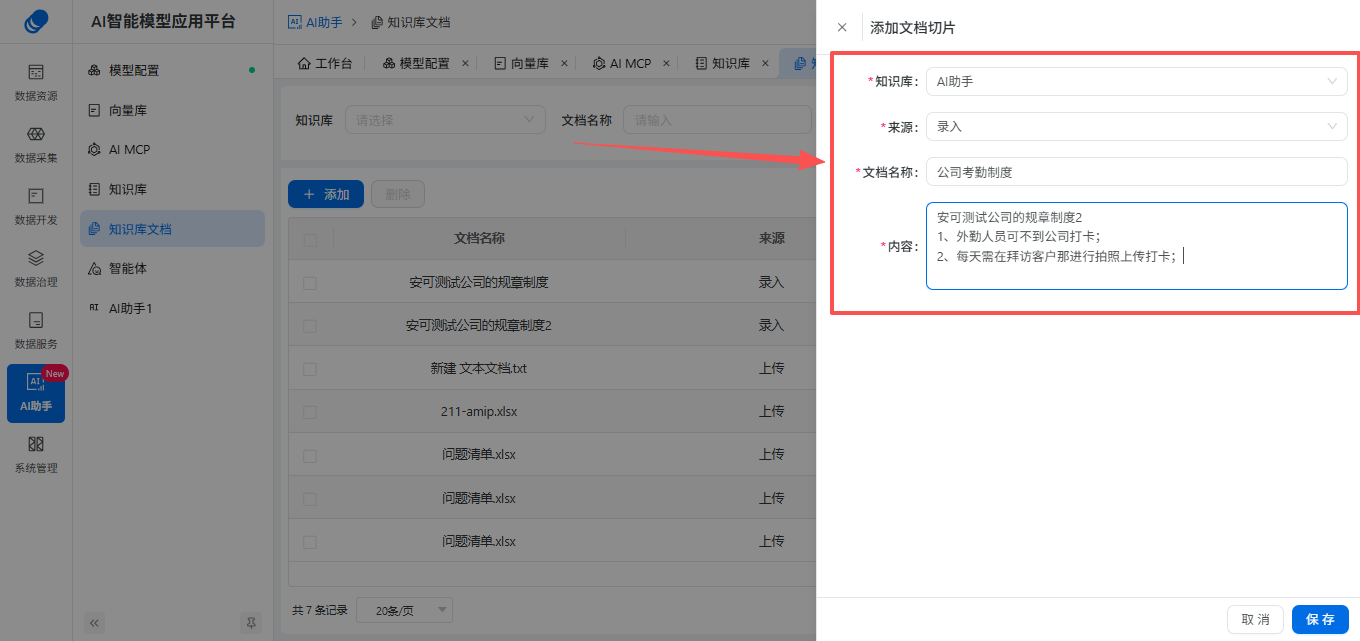Viewport: 1360px width, 641px height.
Task: Open 系统管理 sidebar module
Action: [36, 454]
